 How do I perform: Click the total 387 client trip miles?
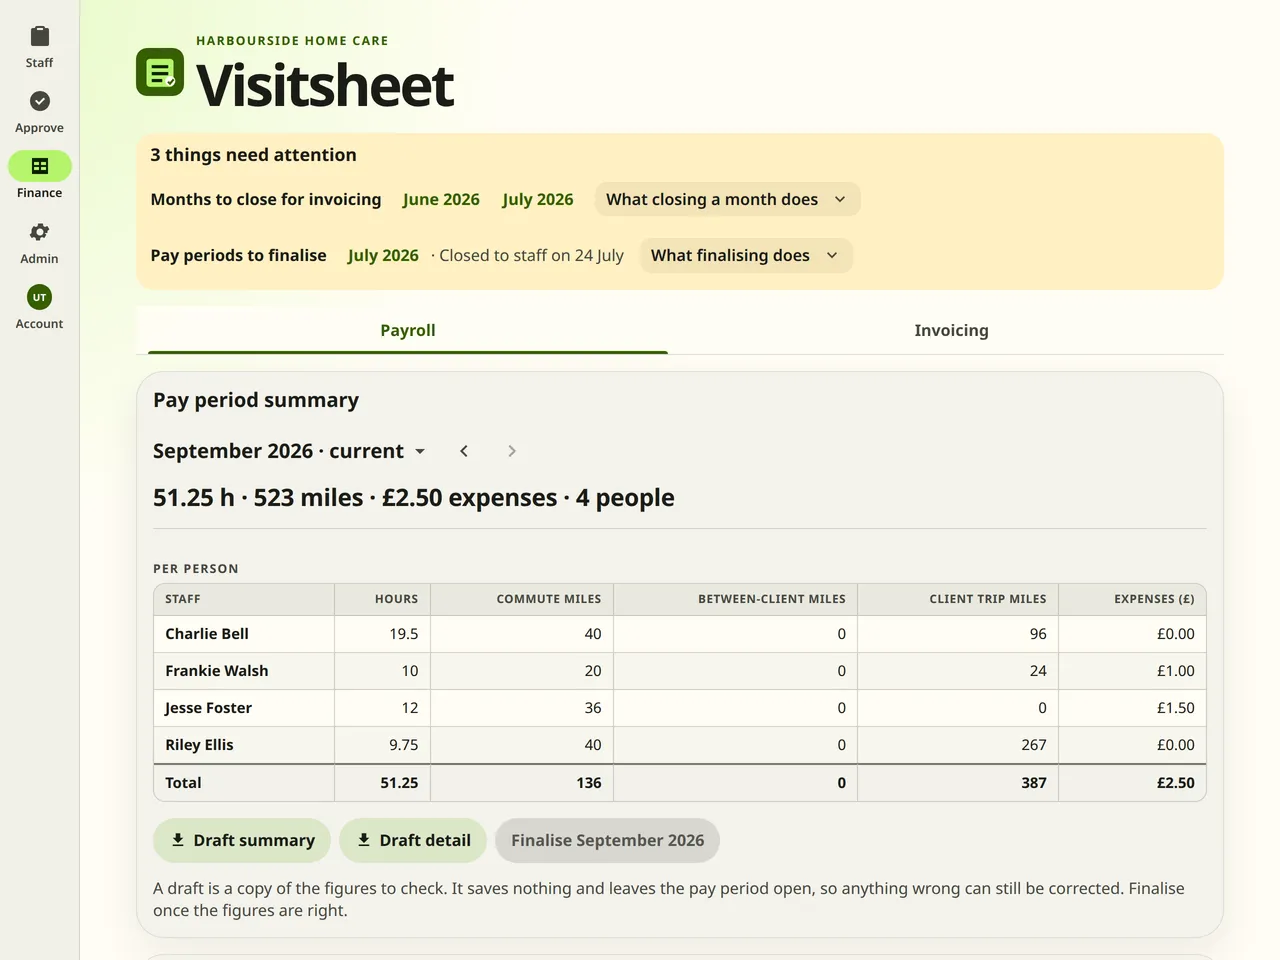pyautogui.click(x=958, y=783)
